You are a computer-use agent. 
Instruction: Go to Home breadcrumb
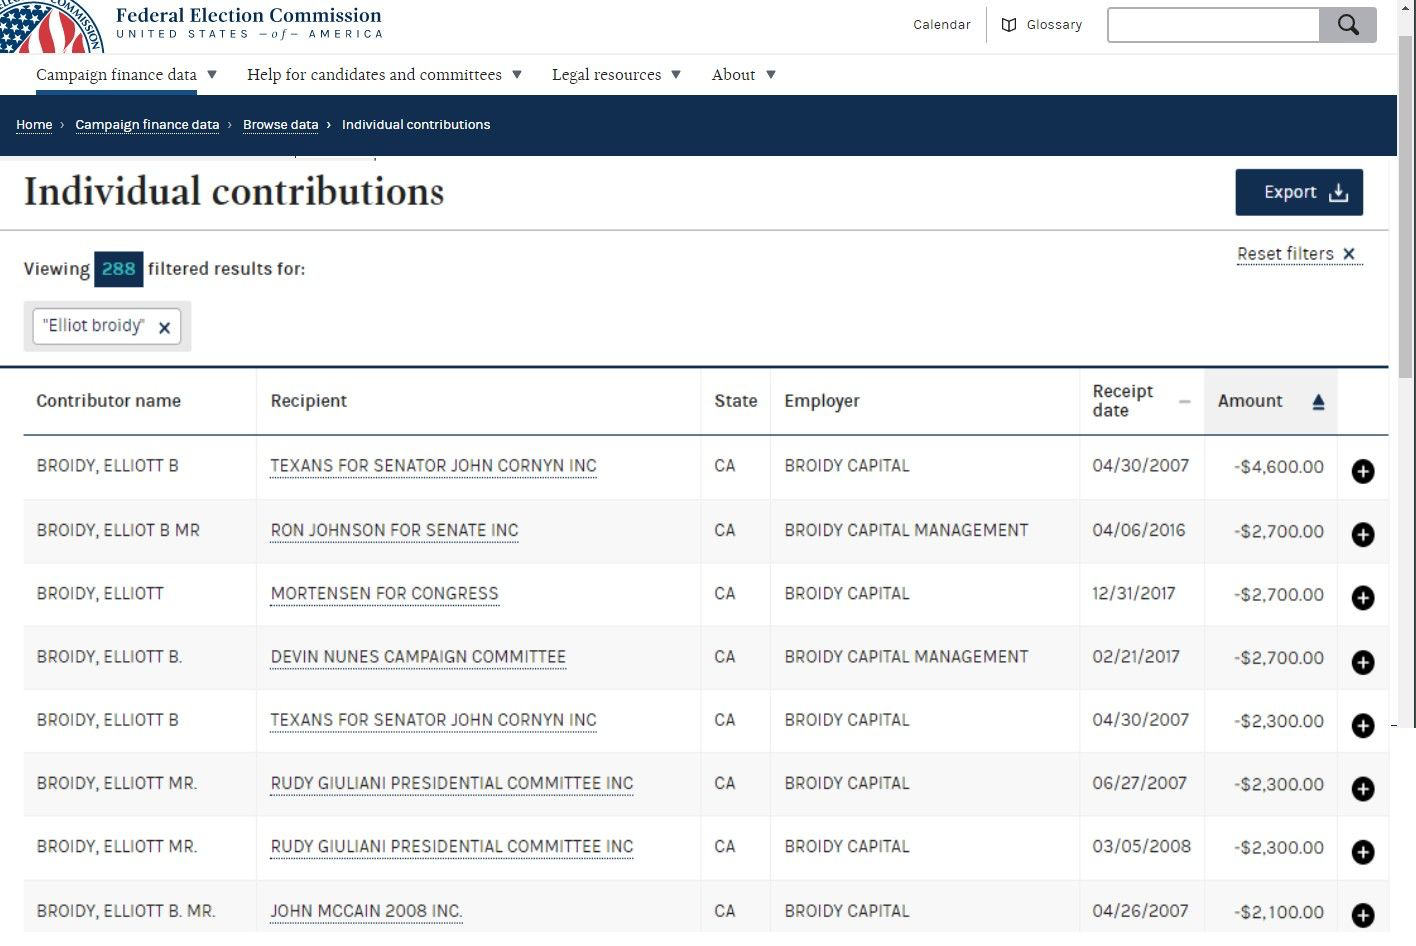tap(34, 125)
